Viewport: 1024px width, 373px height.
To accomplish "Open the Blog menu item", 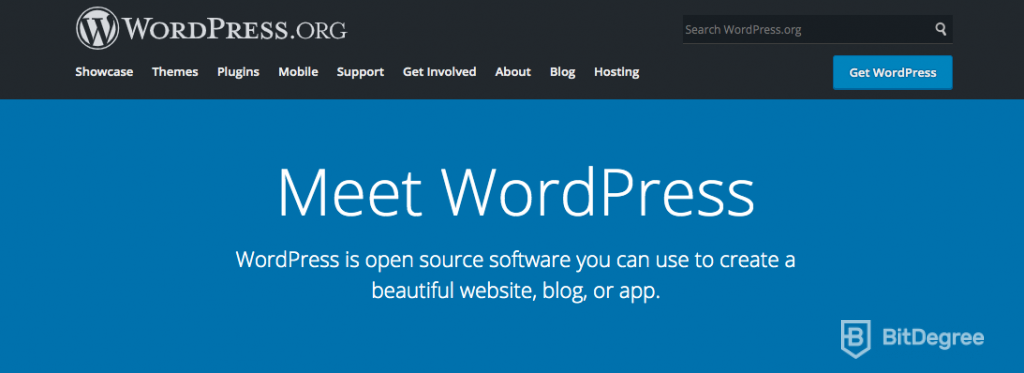I will [562, 72].
